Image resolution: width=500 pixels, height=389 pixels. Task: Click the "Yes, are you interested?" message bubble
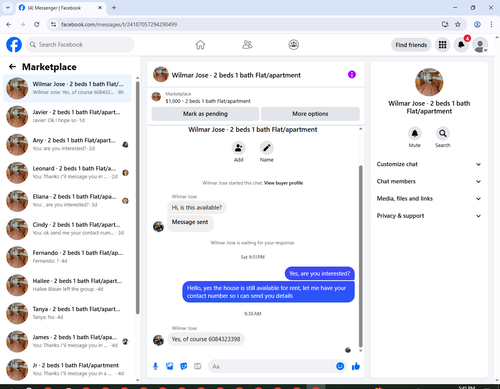tap(320, 273)
